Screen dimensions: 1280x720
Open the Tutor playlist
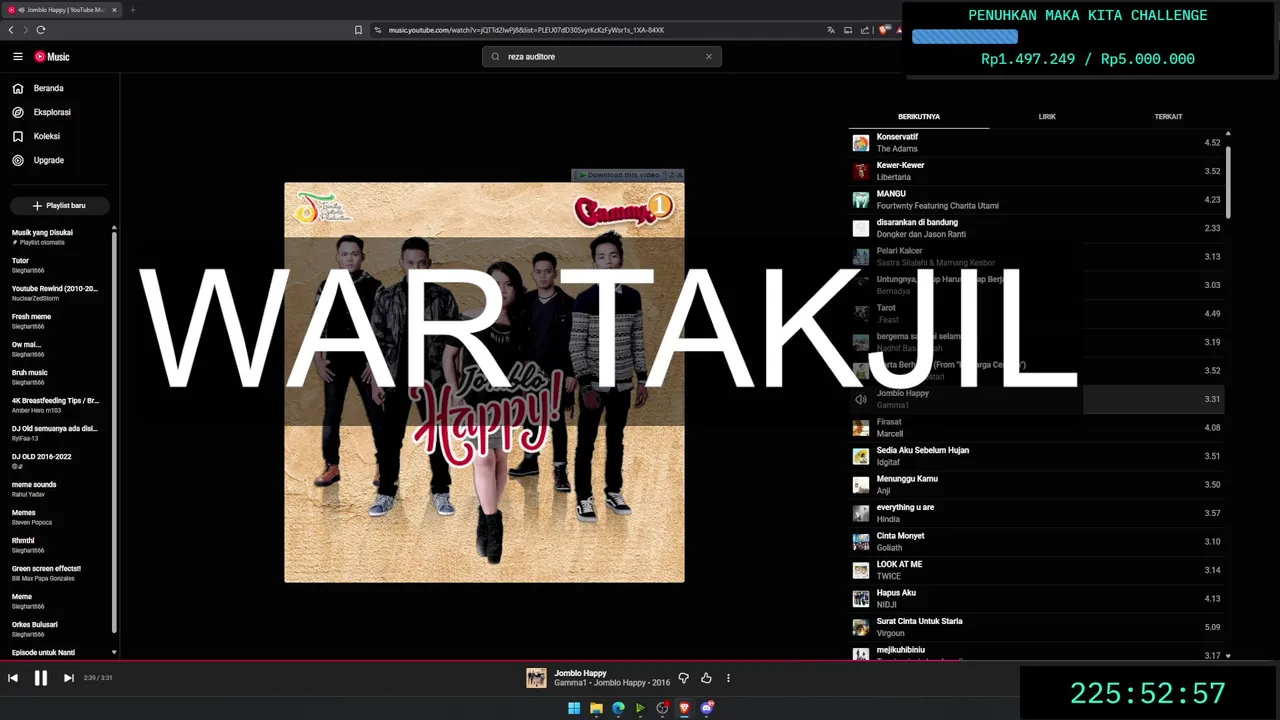coord(56,265)
